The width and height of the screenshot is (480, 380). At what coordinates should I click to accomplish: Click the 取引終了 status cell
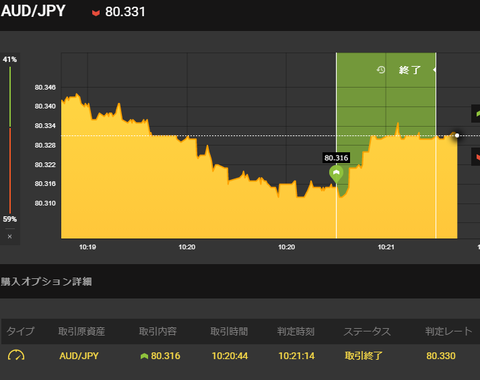pyautogui.click(x=363, y=356)
